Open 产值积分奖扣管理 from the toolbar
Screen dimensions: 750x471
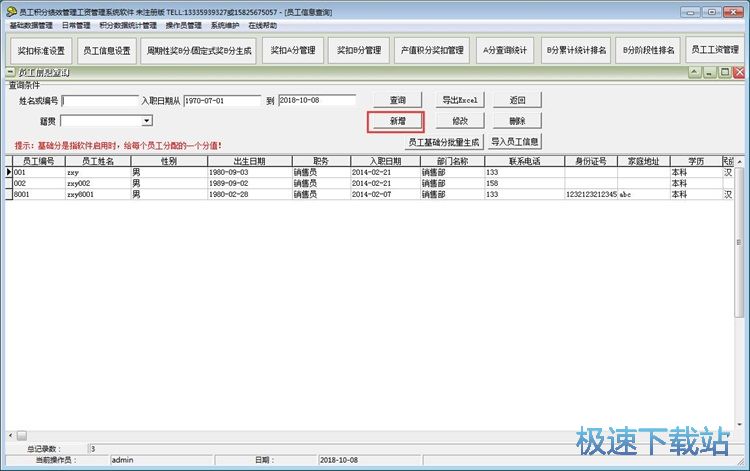(x=432, y=50)
